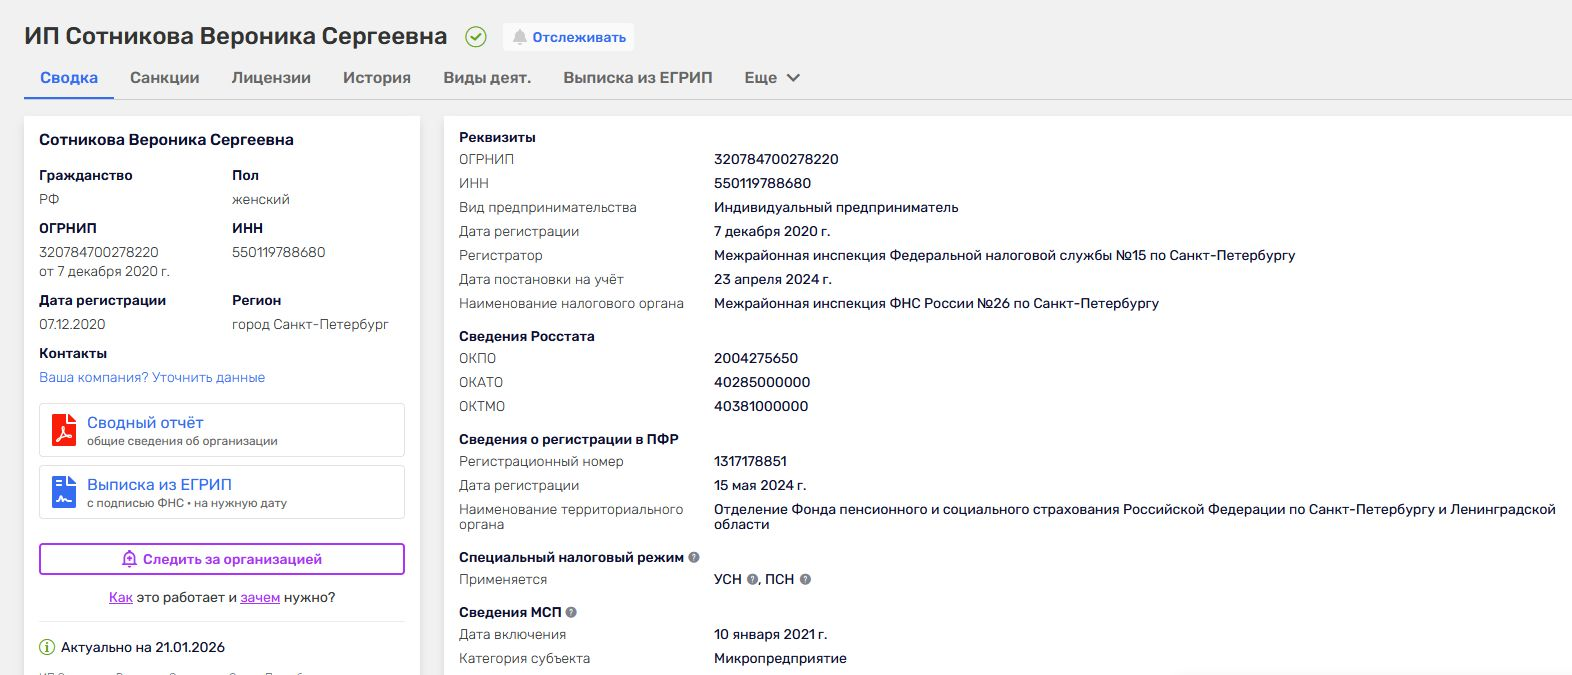Click heading ИП Сотникова Вероника Сергеевна
Viewport: 1572px width, 675px height.
pos(236,36)
